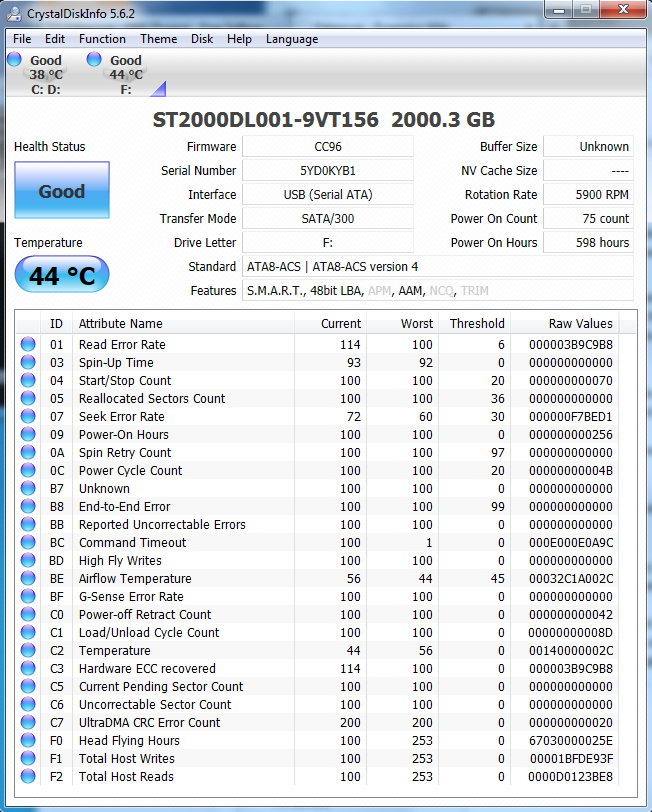Viewport: 652px width, 812px height.
Task: Click the Threshold column header
Action: [x=474, y=324]
